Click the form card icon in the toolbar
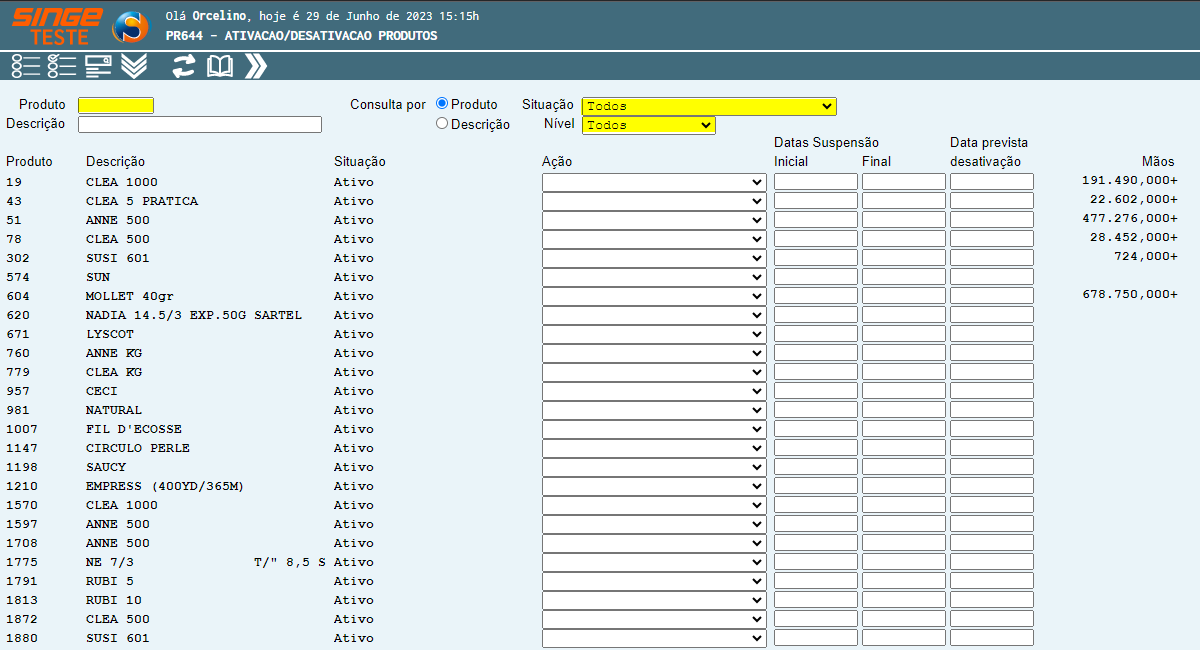1200x650 pixels. click(x=98, y=66)
